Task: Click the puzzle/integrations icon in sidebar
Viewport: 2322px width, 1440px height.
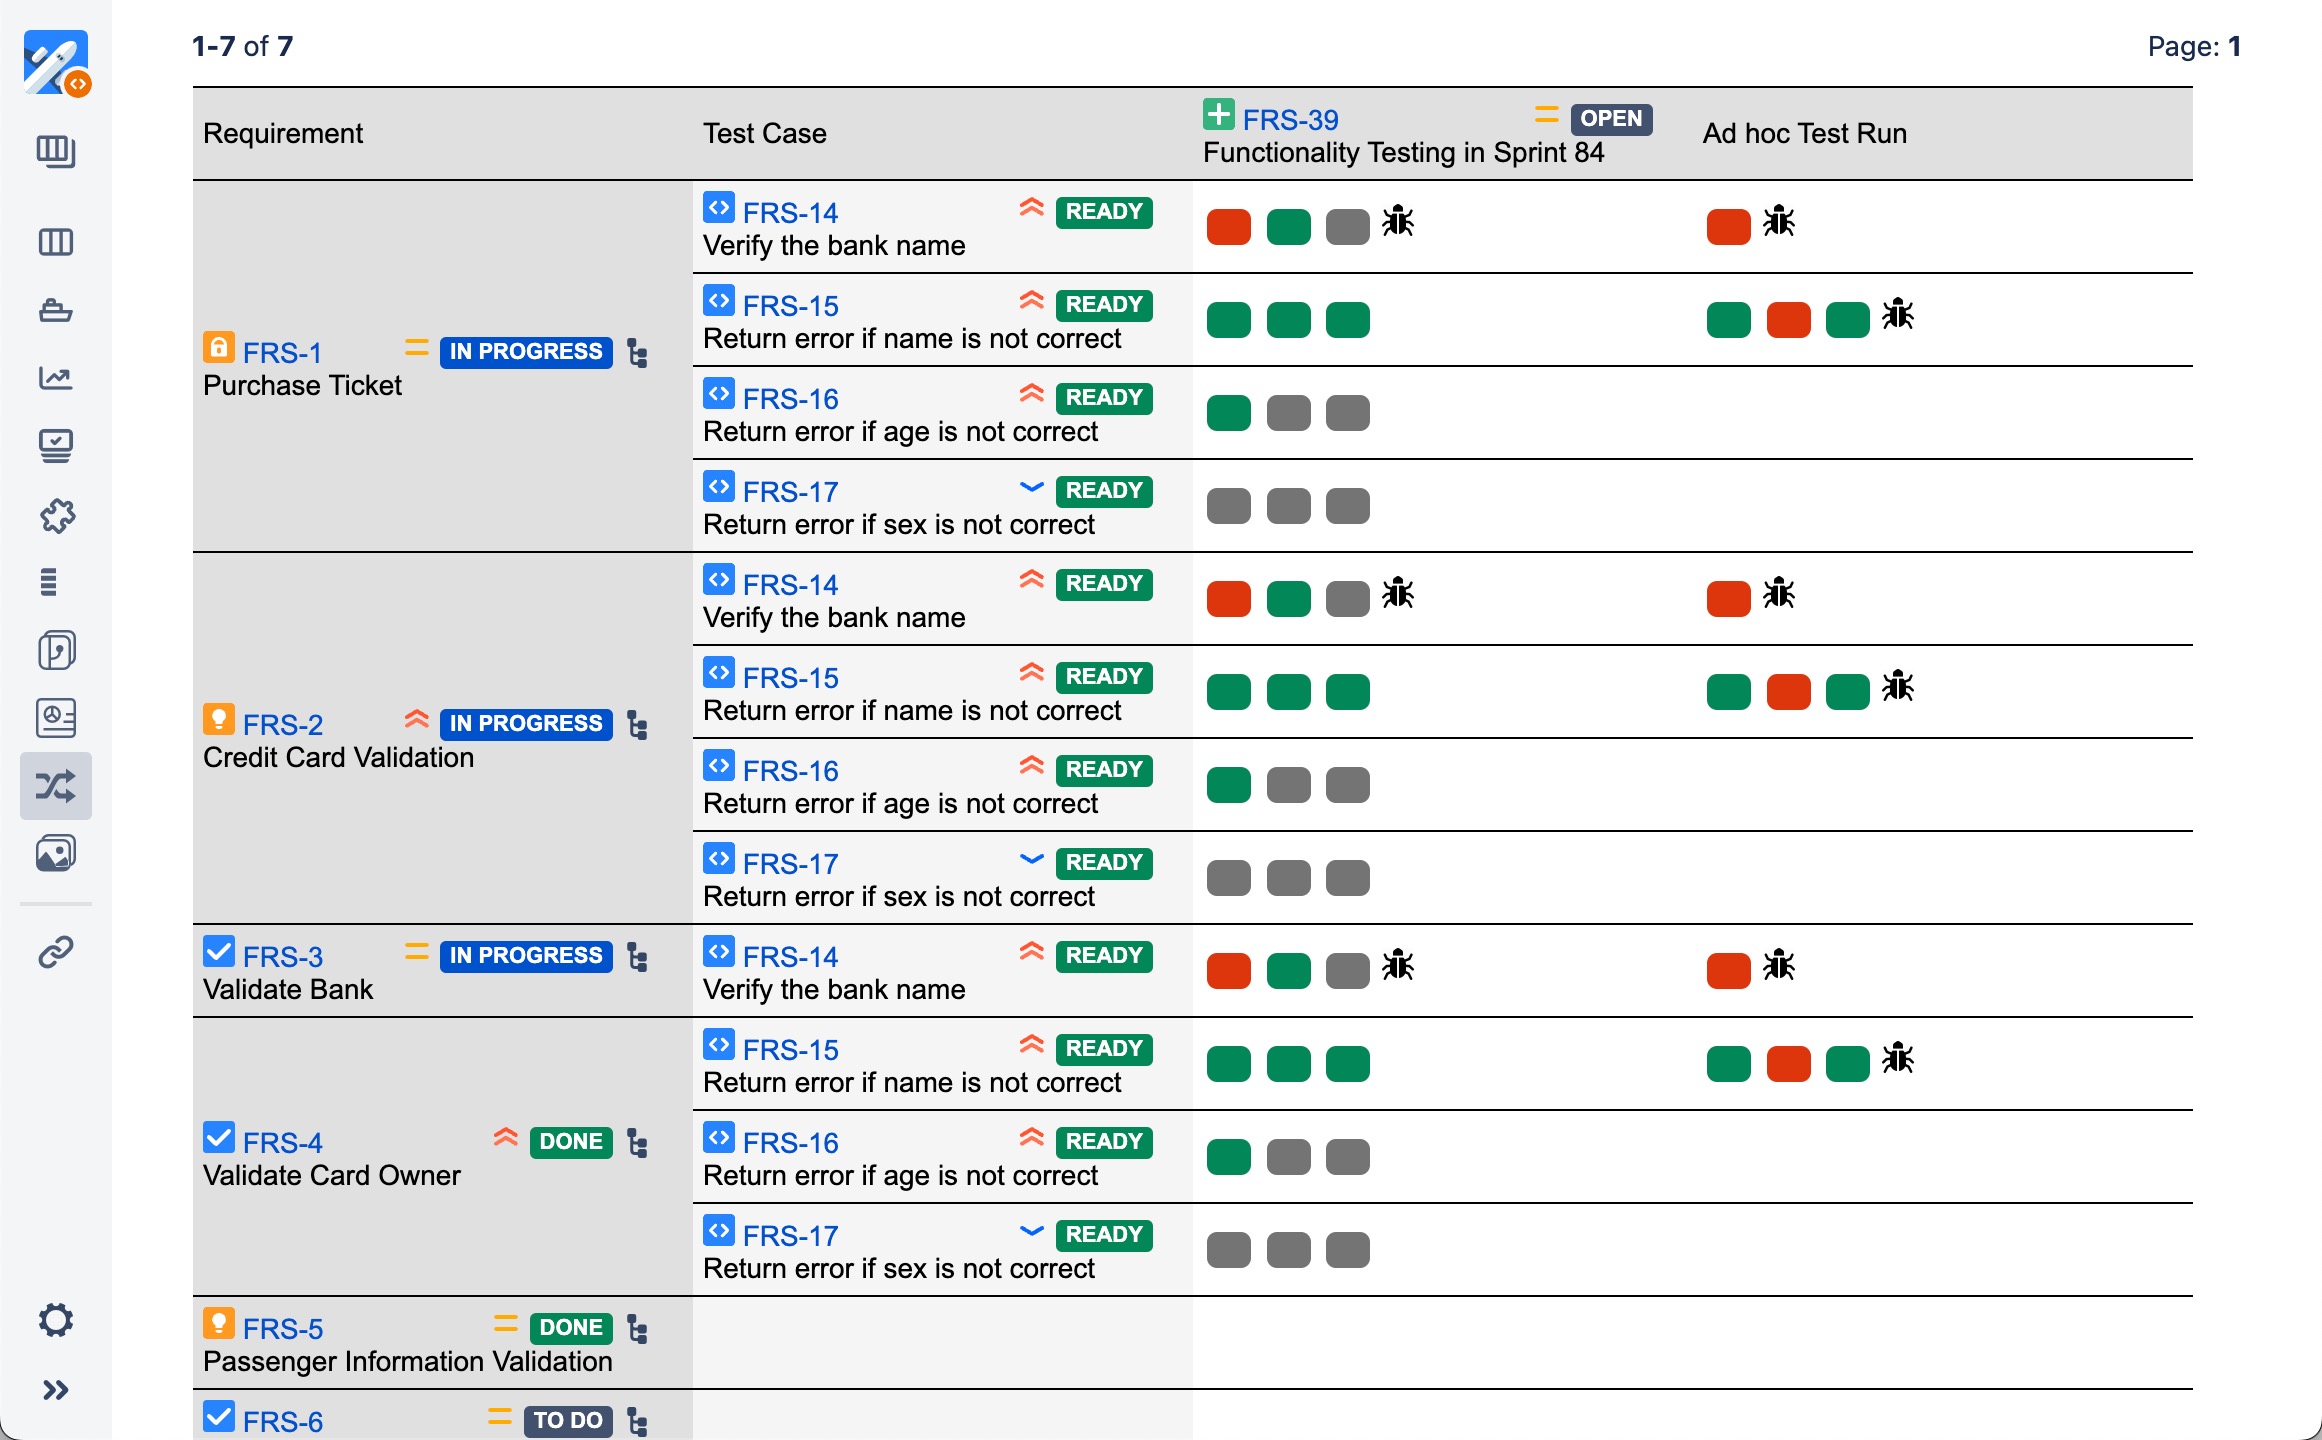Action: pos(58,513)
